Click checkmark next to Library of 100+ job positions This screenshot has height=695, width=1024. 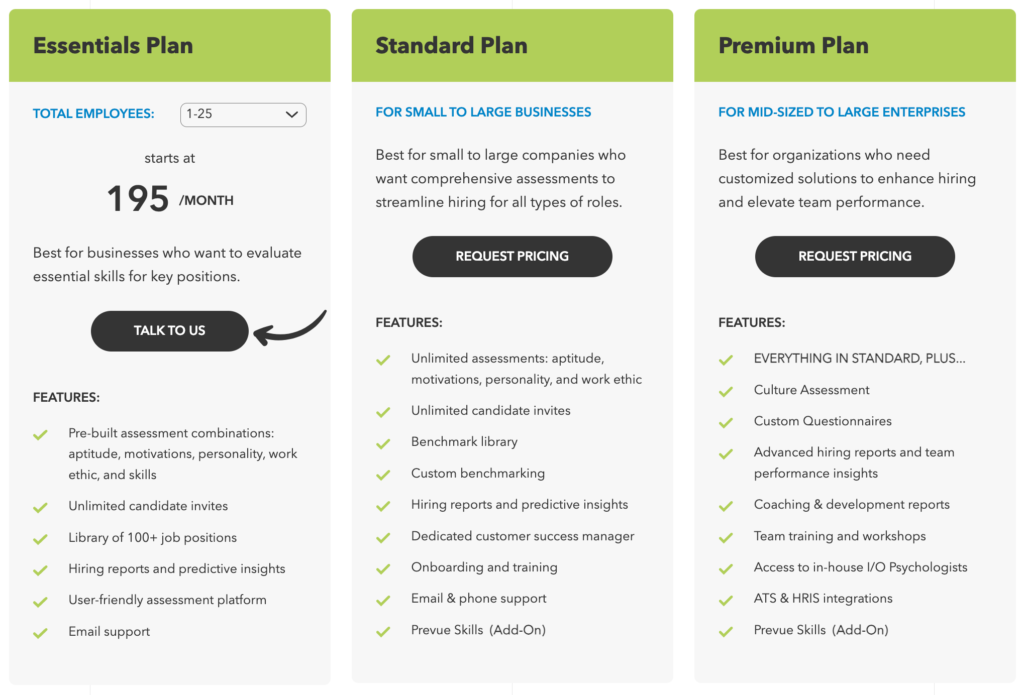click(x=40, y=539)
